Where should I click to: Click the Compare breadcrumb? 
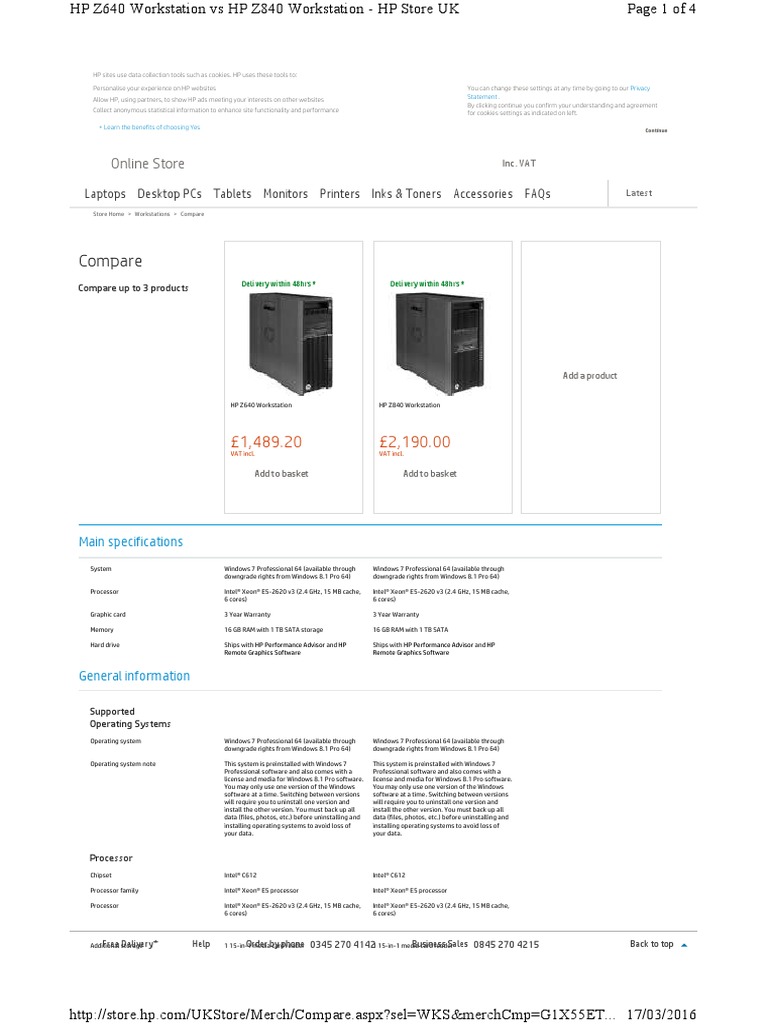[x=192, y=214]
